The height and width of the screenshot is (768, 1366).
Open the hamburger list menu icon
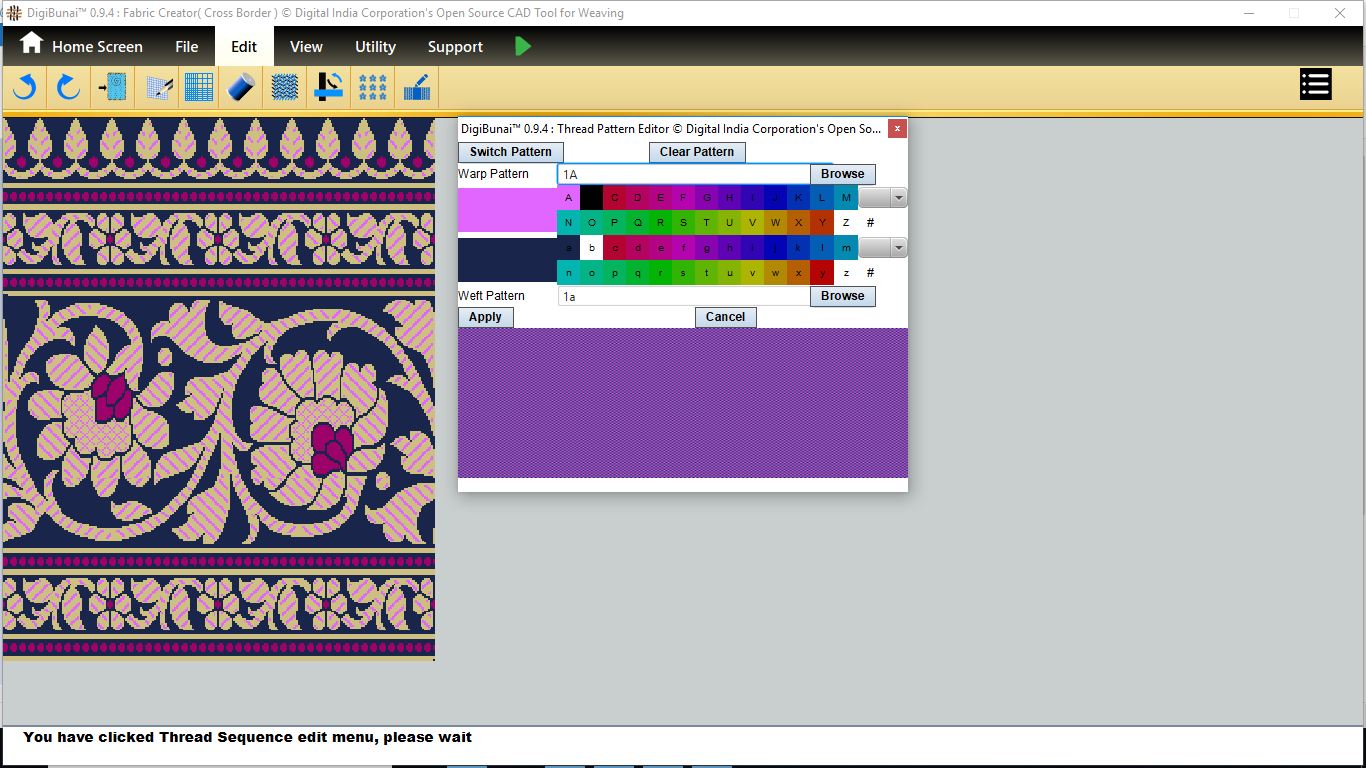click(1315, 85)
